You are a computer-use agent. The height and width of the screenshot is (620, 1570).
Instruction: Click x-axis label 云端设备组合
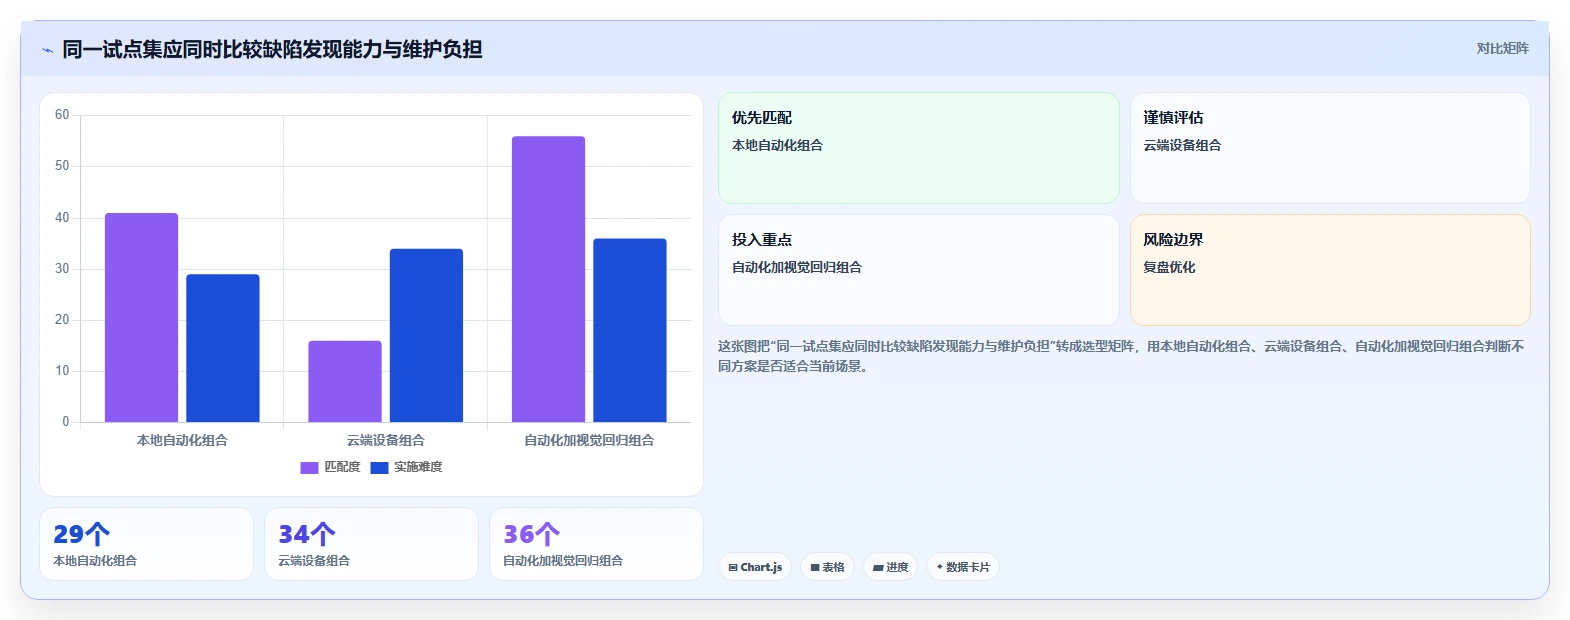point(386,440)
